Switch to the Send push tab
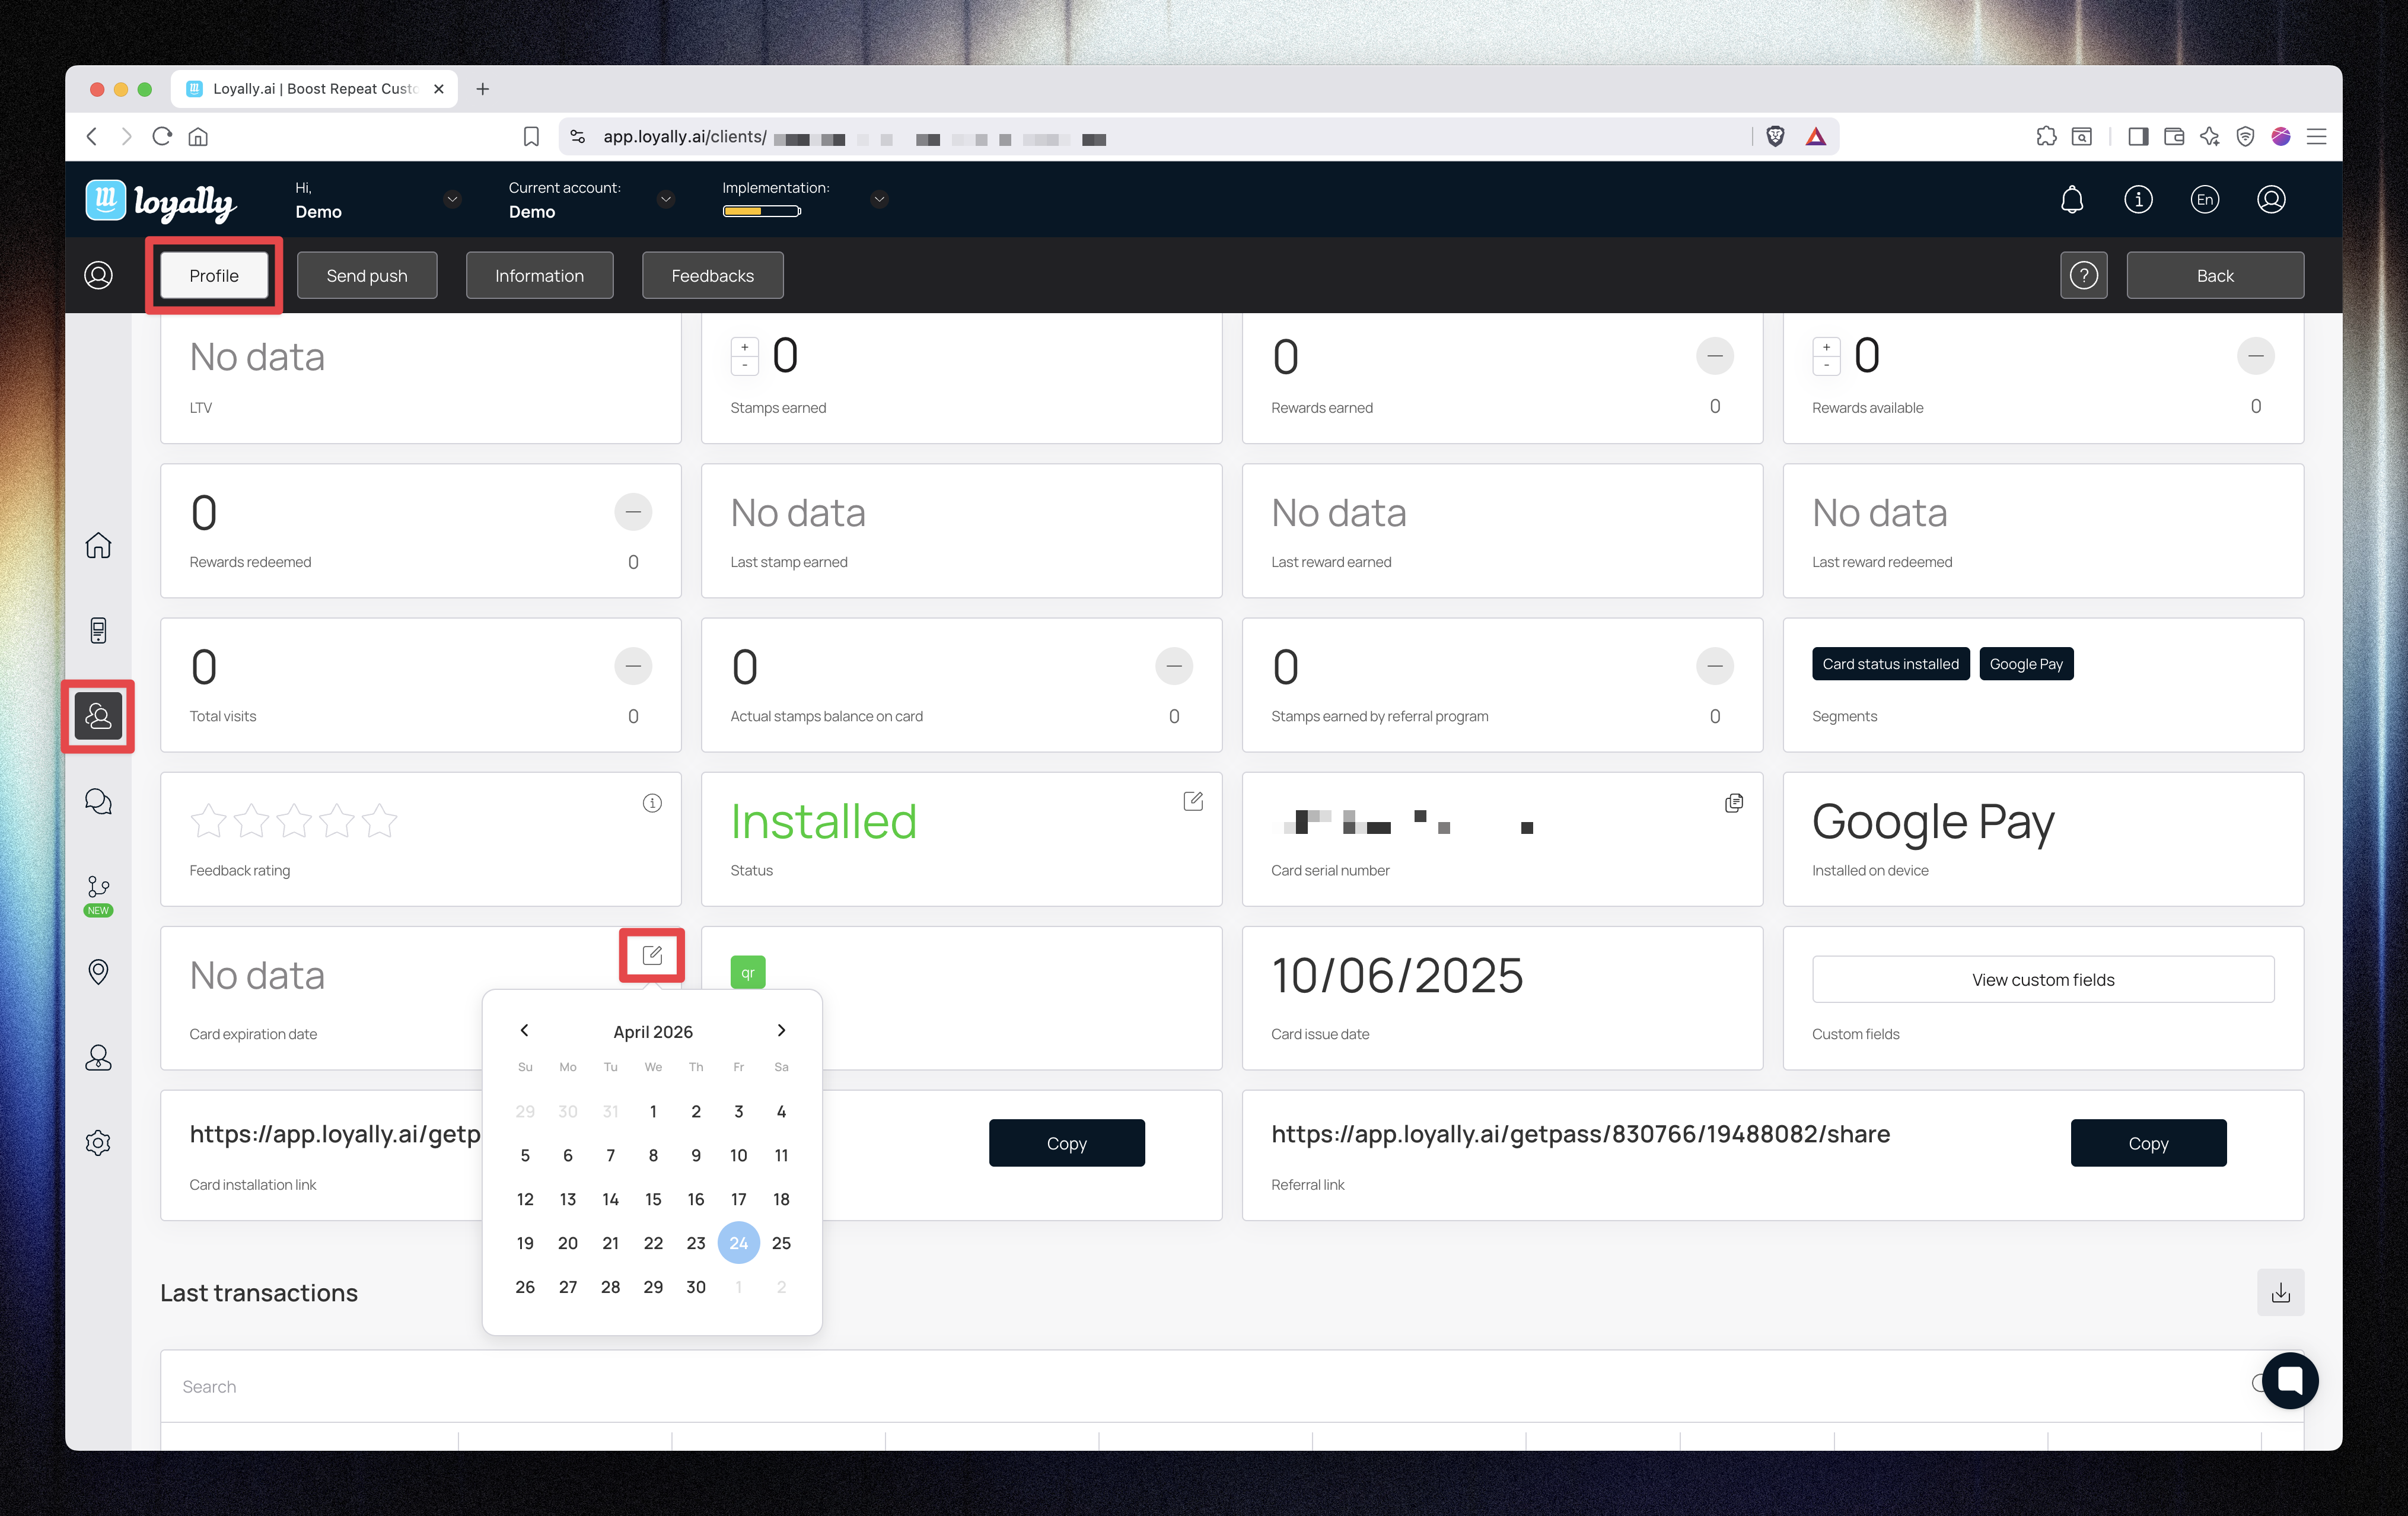Image resolution: width=2408 pixels, height=1516 pixels. click(367, 275)
